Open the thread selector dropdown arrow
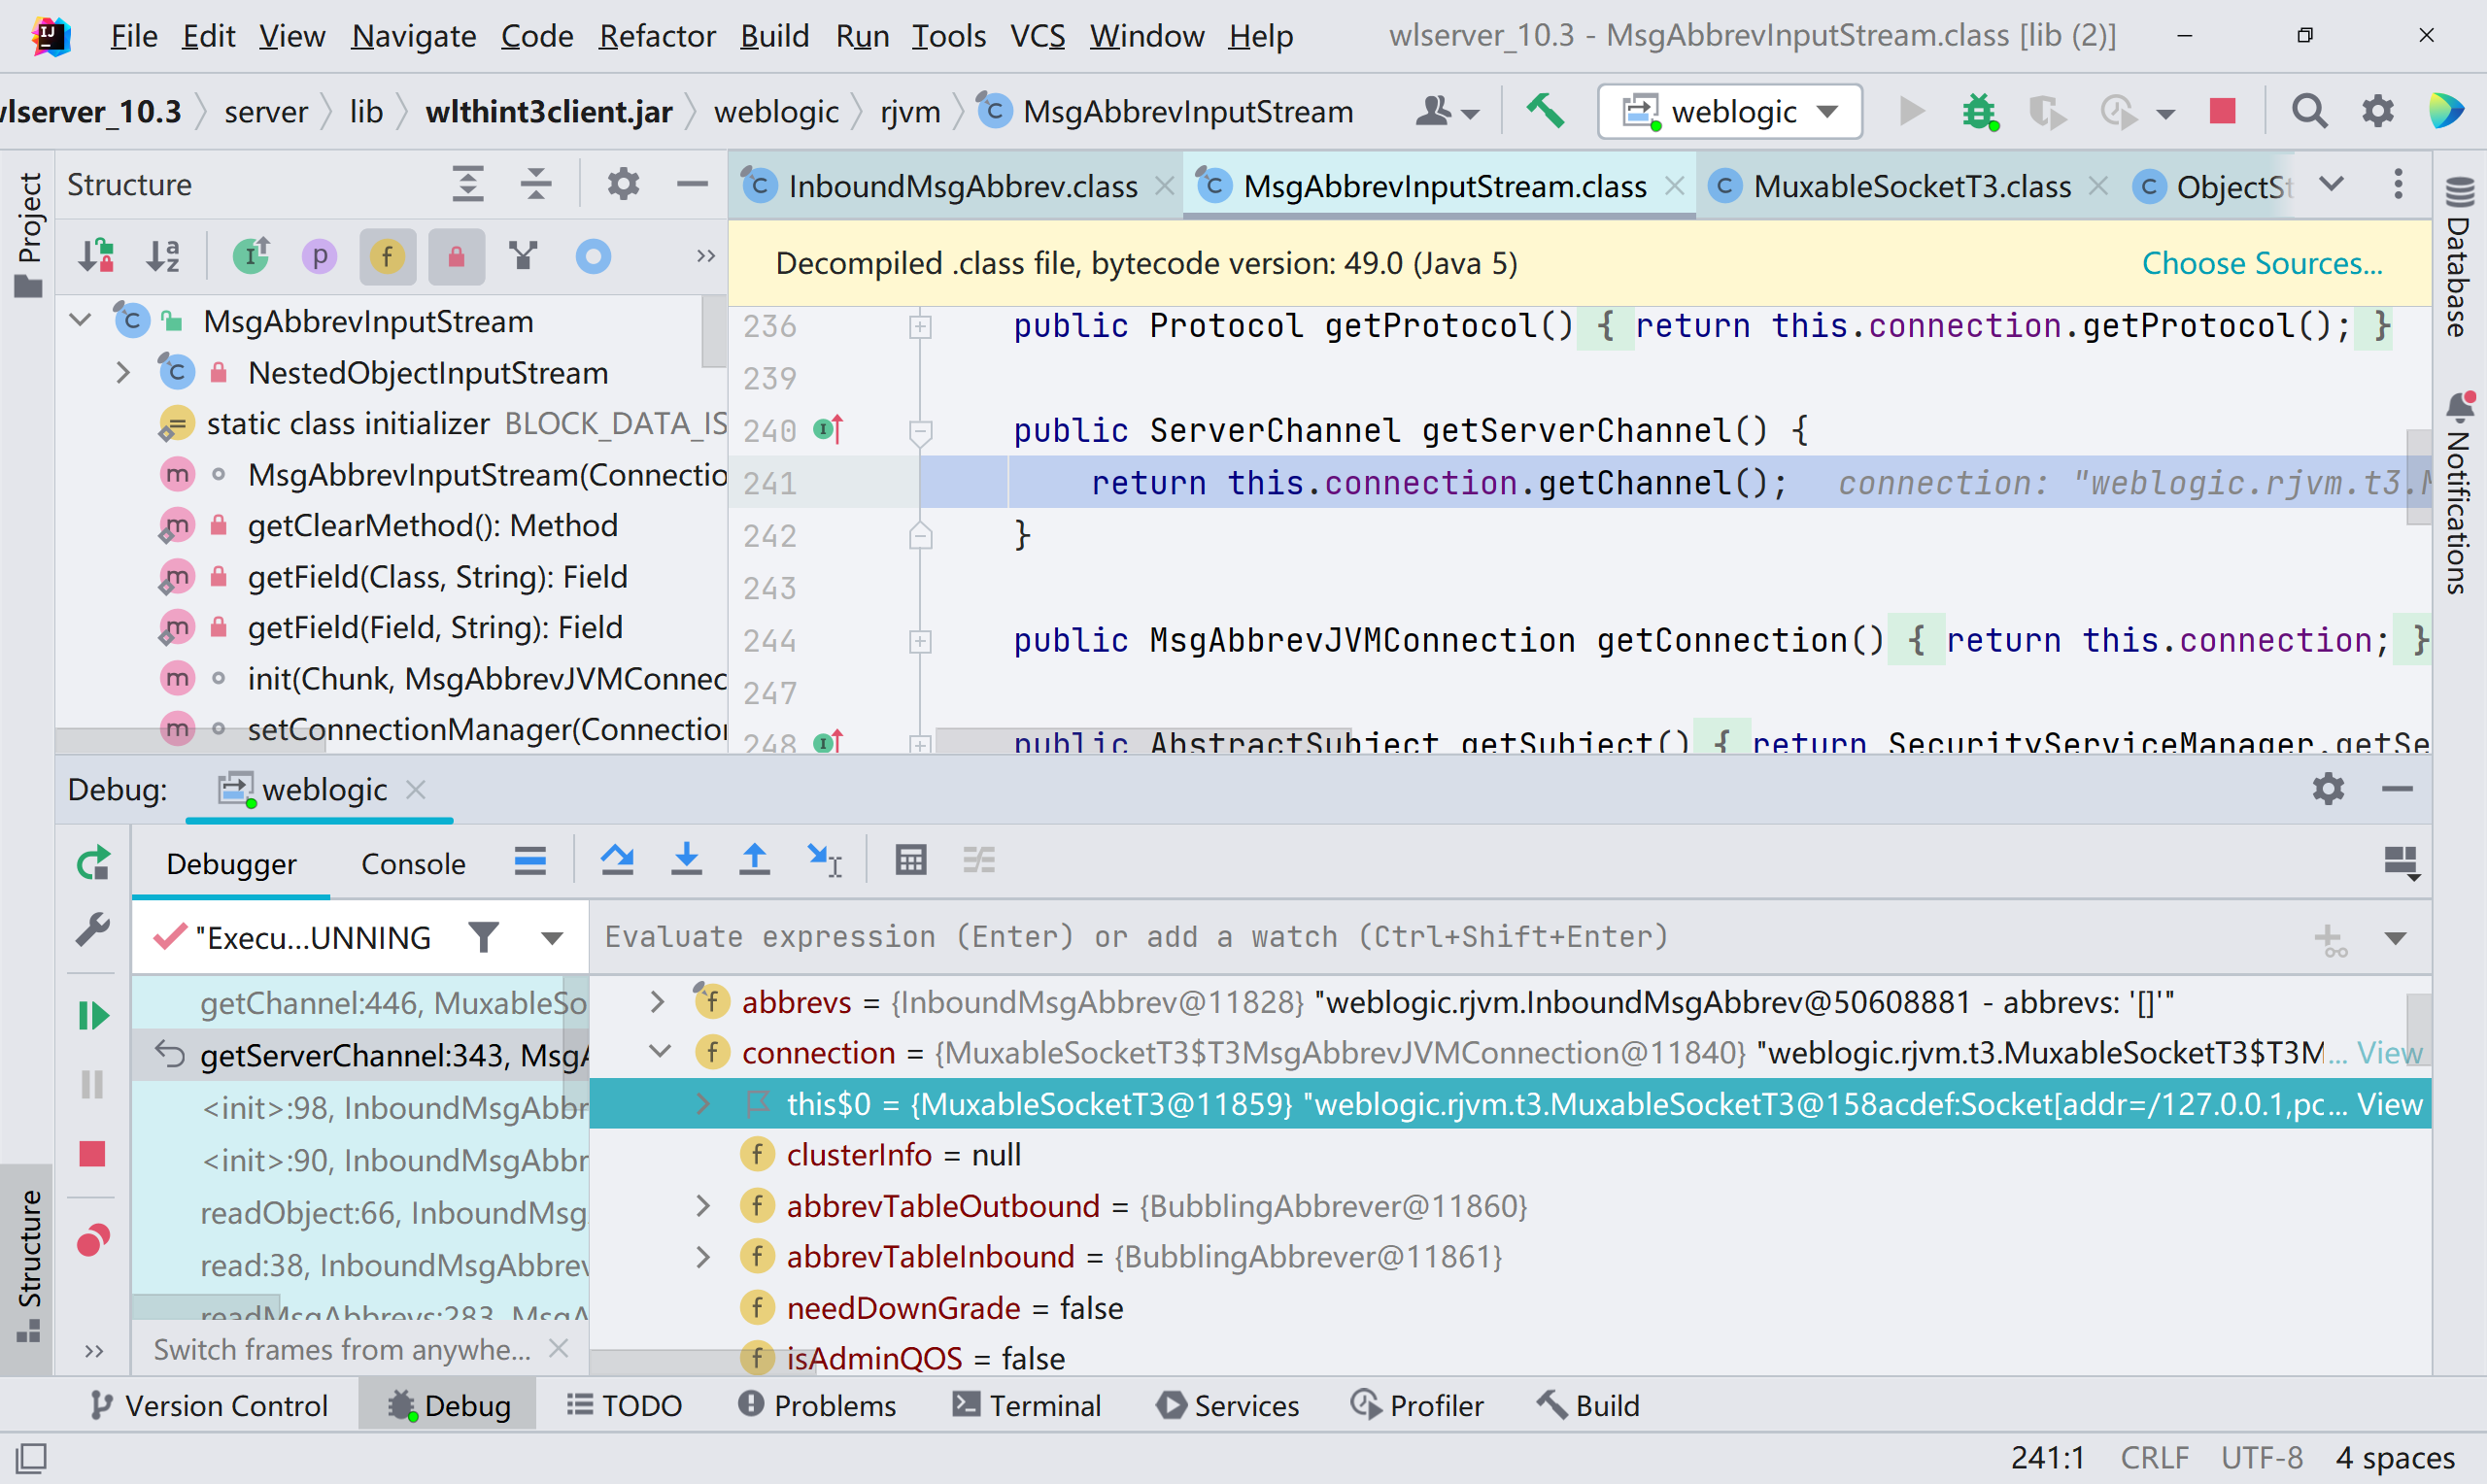Viewport: 2487px width, 1484px height. tap(552, 938)
